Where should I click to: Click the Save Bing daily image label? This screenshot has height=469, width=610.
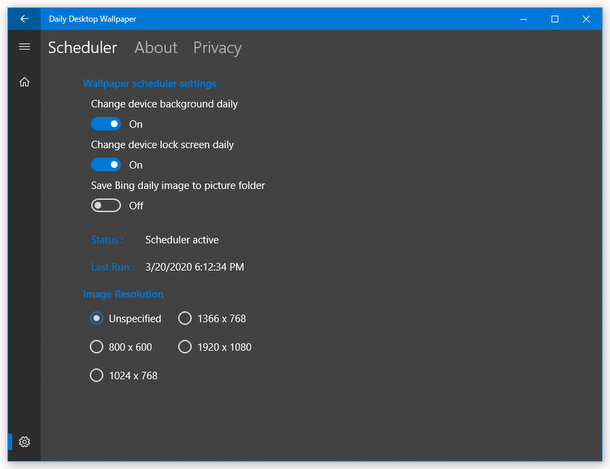[x=178, y=186]
